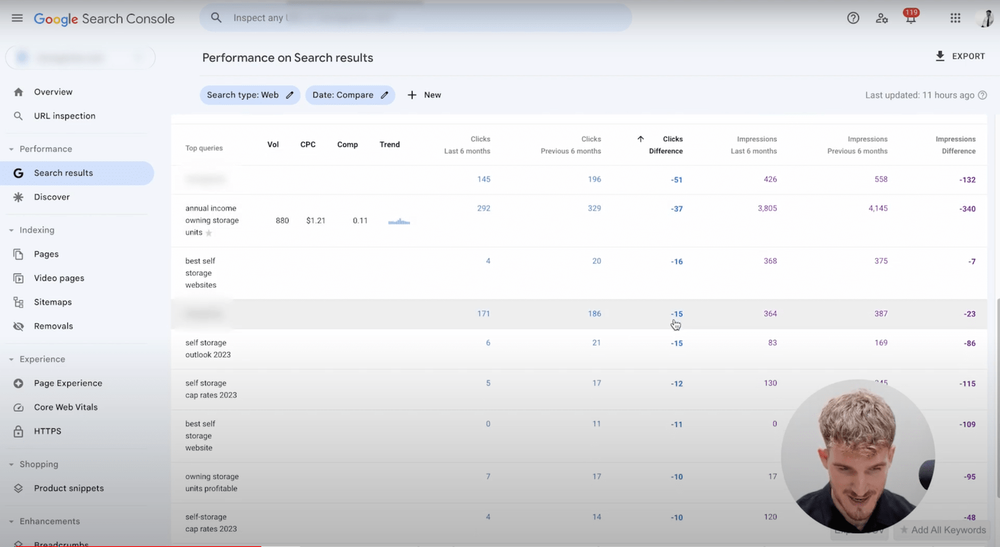
Task: Collapse the Shopping section
Action: point(11,465)
